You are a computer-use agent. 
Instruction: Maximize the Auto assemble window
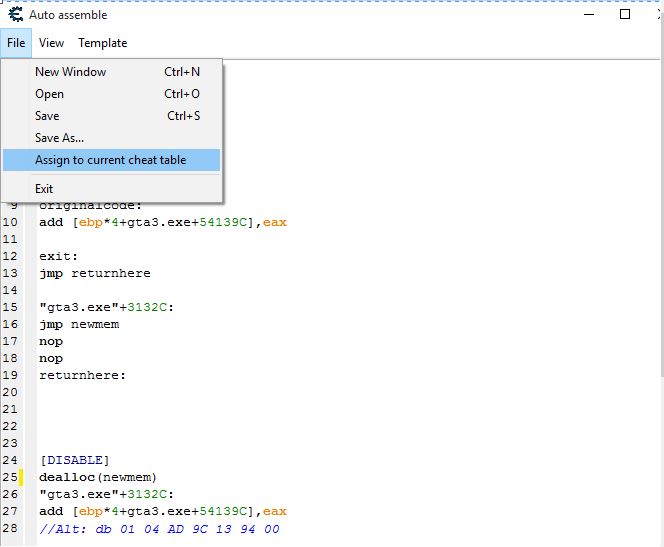pos(625,15)
